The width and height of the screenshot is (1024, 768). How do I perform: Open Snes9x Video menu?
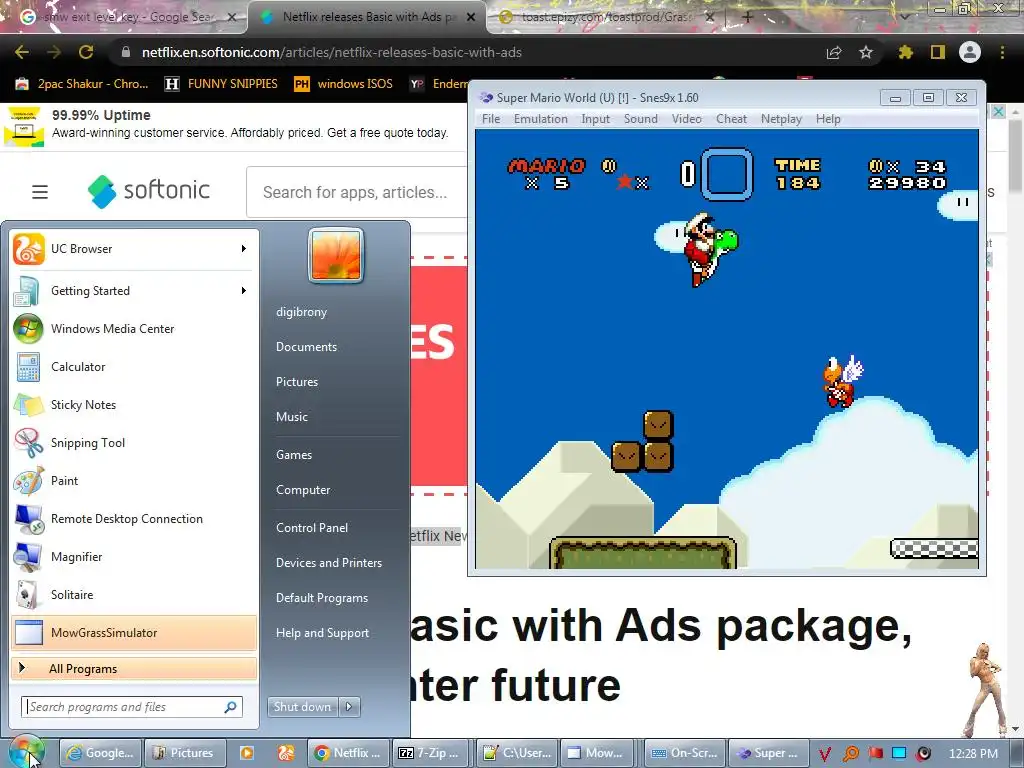point(686,119)
